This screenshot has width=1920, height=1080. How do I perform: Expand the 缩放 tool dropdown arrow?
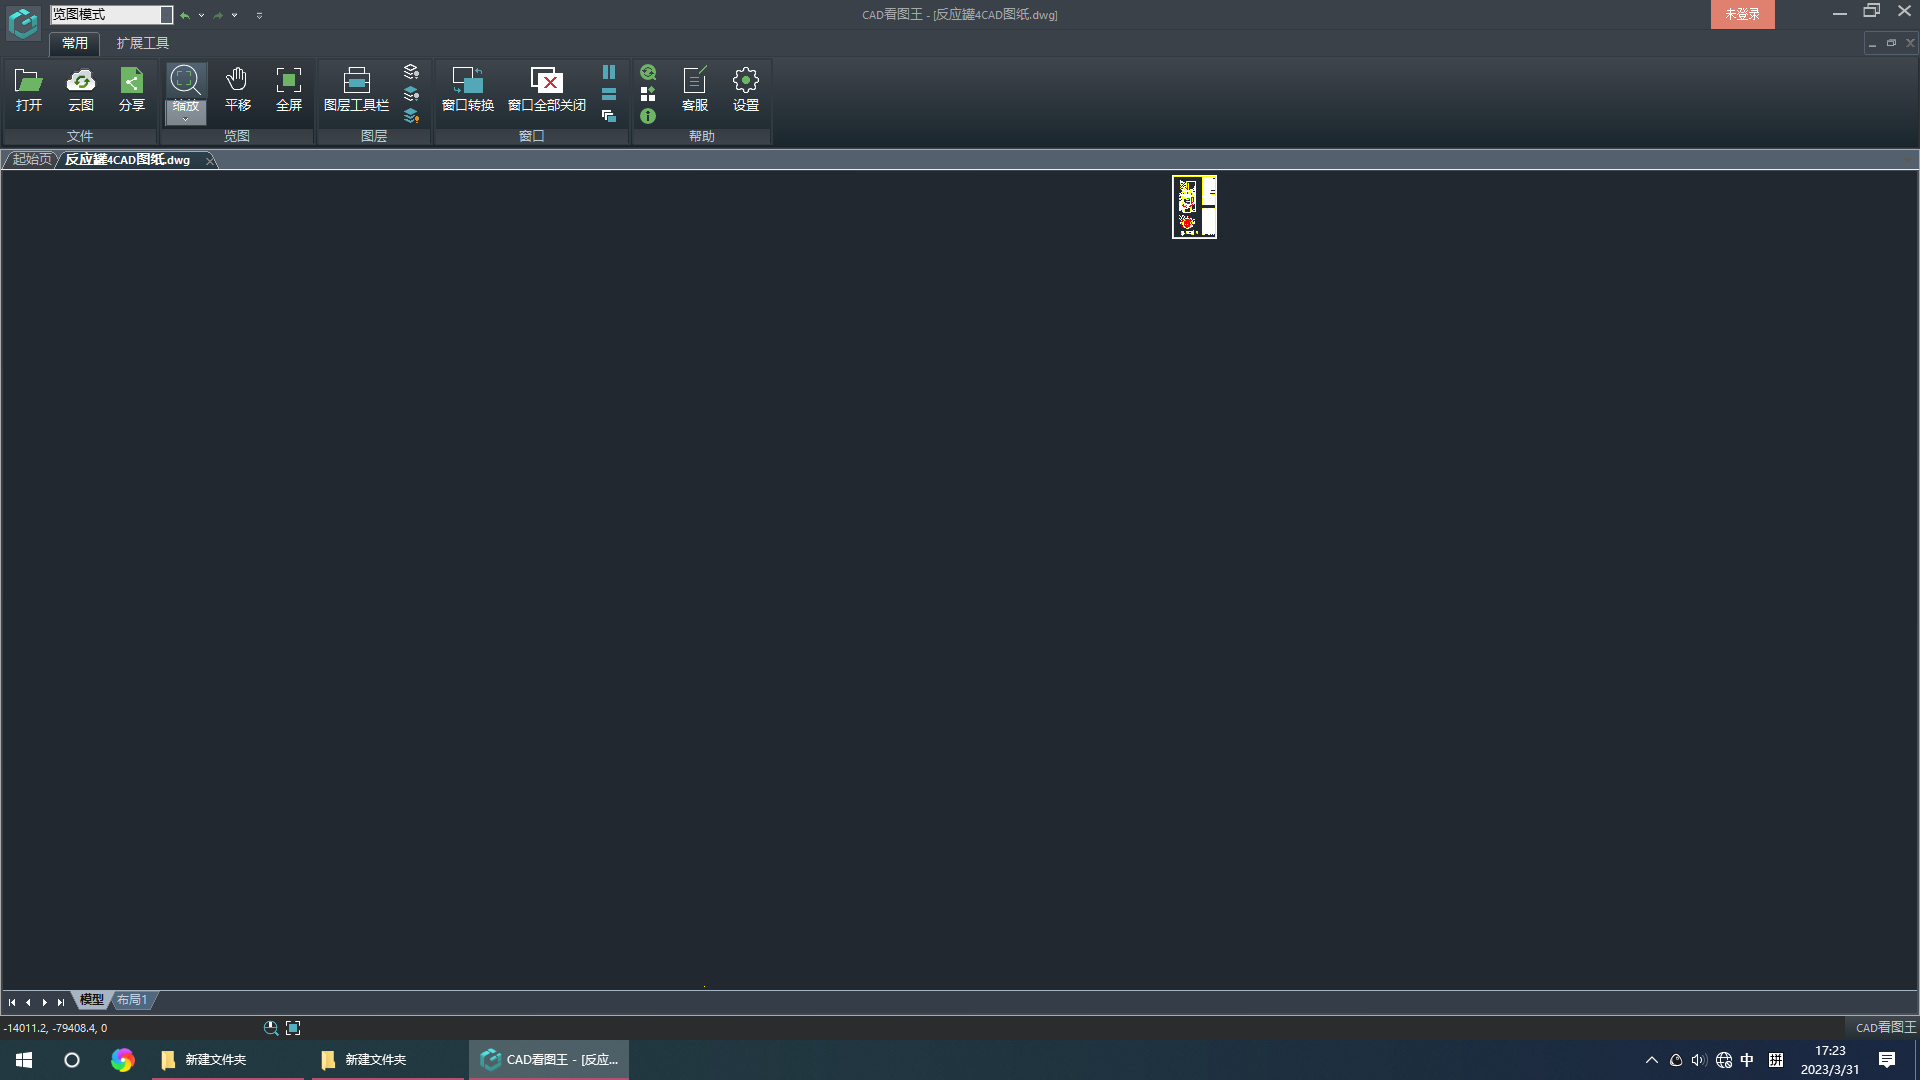click(185, 117)
